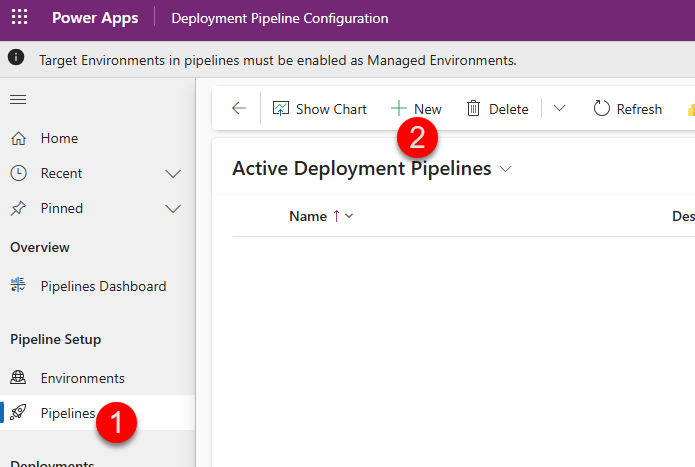Screen dimensions: 695x467
Task: Click the plus icon for New
Action: 399,109
